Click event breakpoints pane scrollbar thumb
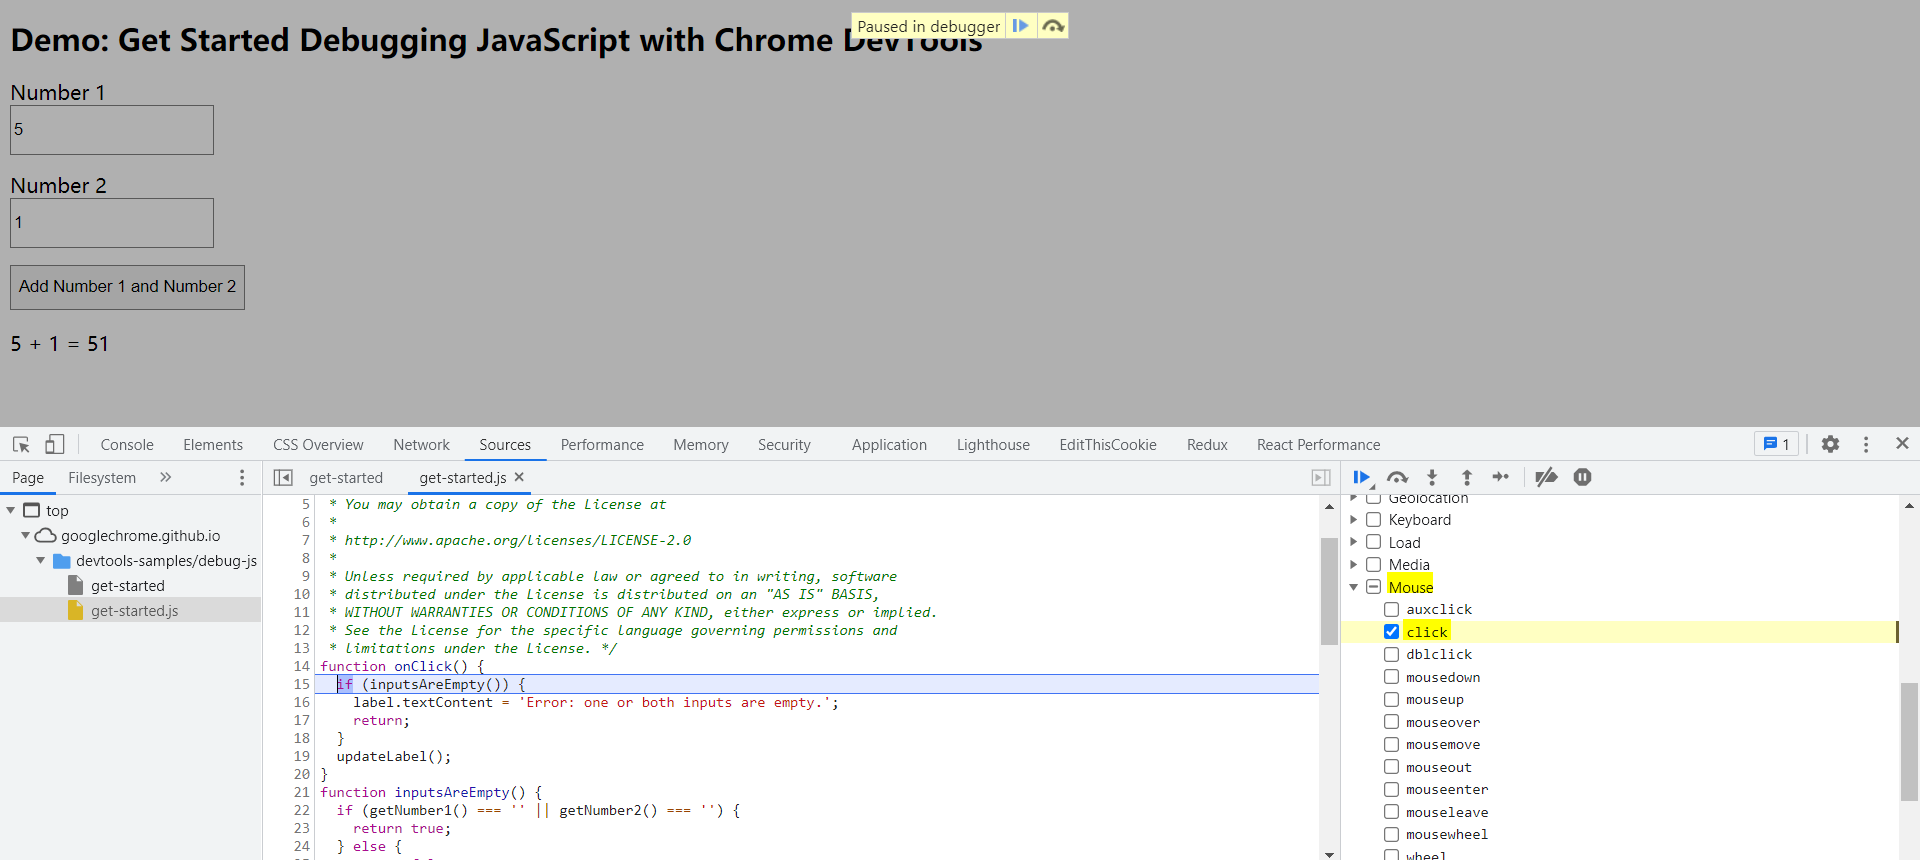This screenshot has width=1920, height=860. [x=1909, y=742]
